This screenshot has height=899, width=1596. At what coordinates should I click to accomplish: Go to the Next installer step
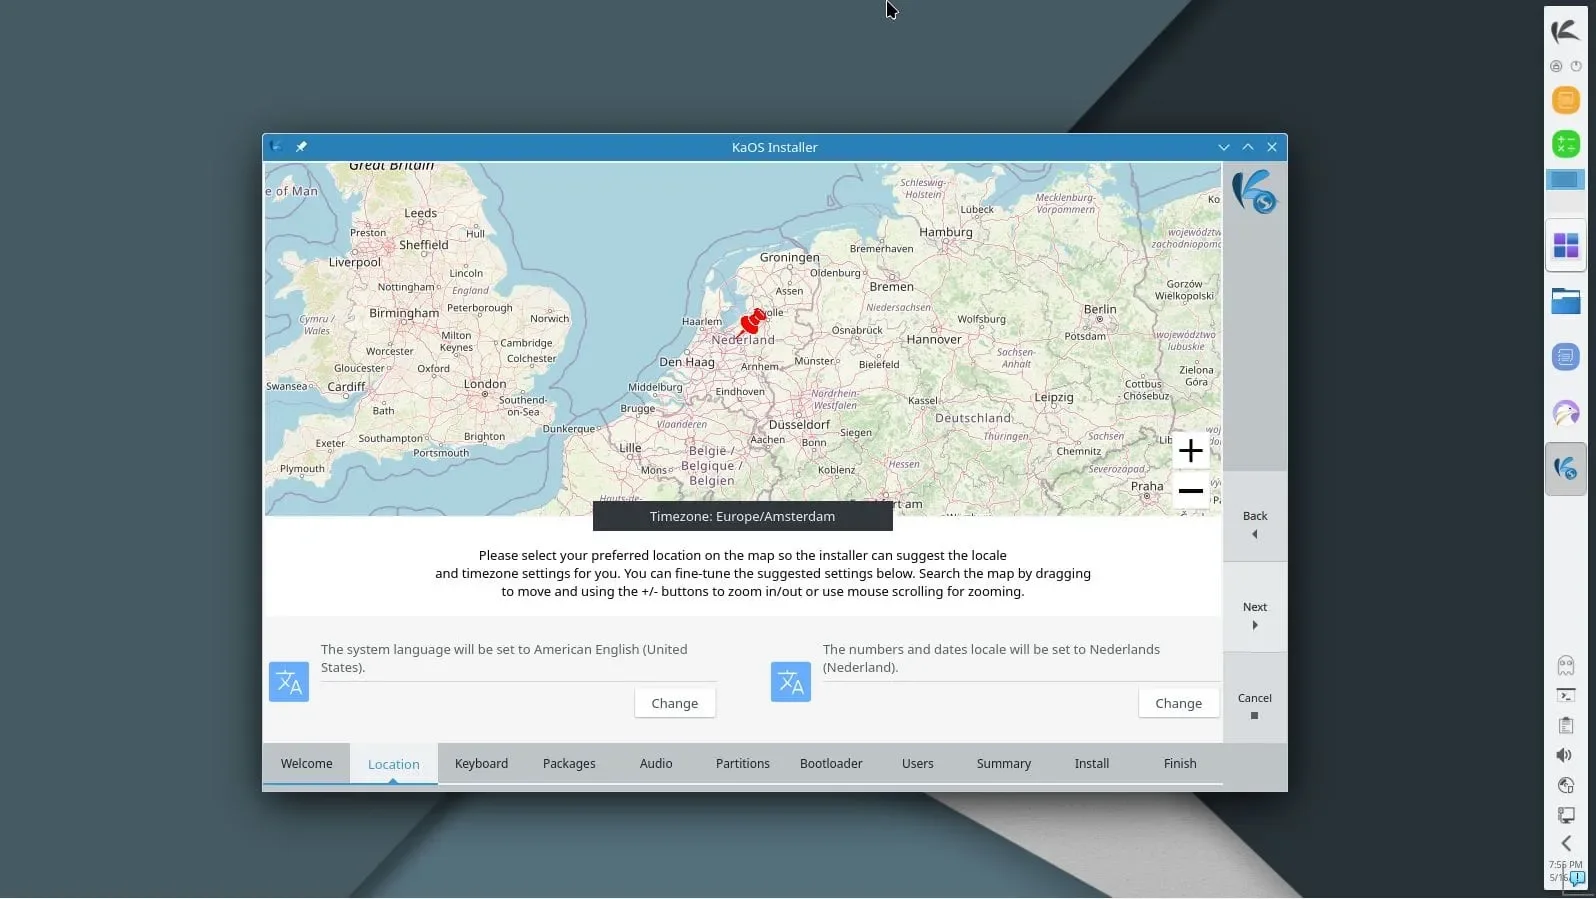point(1255,614)
